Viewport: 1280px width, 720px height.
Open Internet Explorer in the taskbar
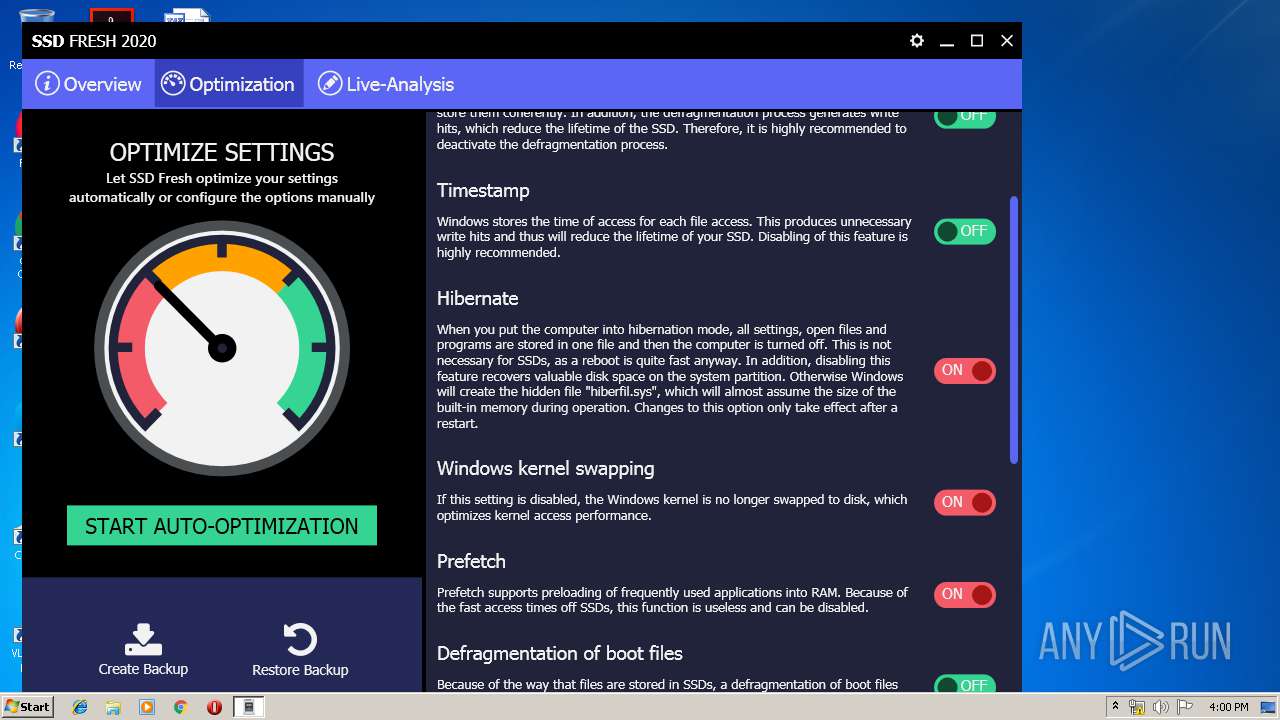[80, 707]
